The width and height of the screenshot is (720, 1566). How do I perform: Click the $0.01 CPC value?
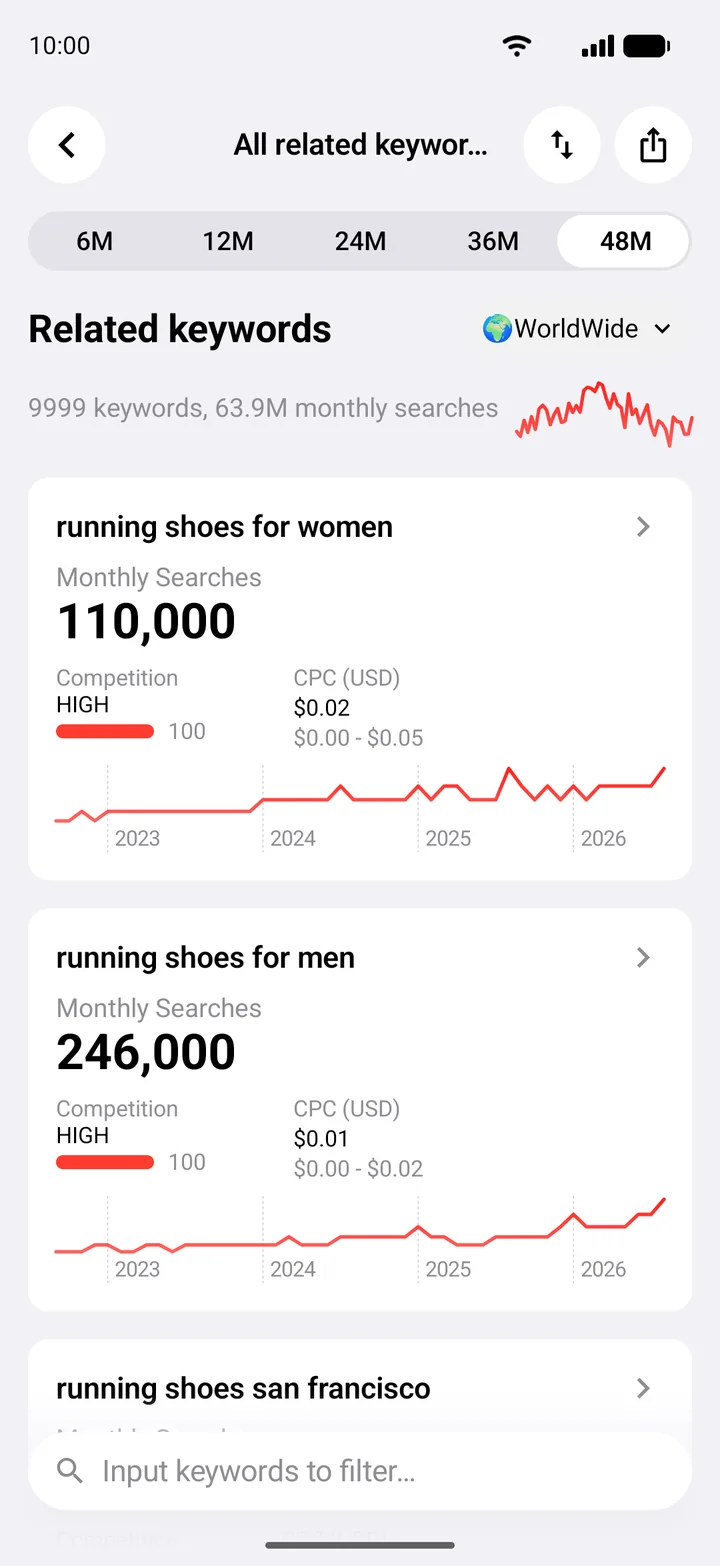322,1140
